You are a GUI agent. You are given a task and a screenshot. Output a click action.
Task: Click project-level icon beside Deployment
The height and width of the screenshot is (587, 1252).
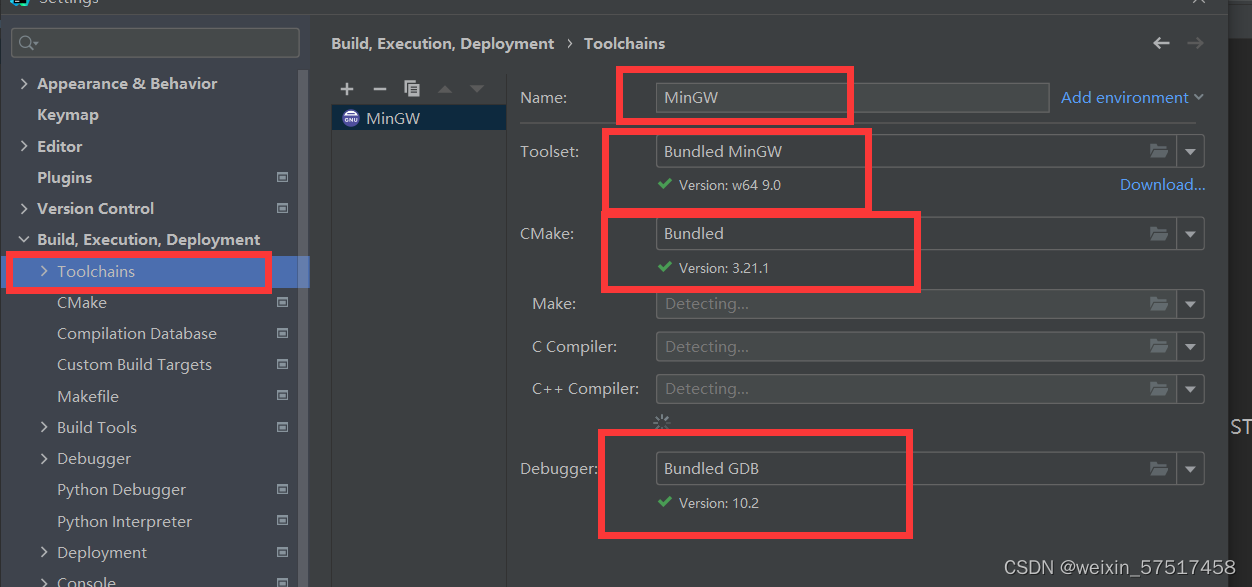[282, 552]
